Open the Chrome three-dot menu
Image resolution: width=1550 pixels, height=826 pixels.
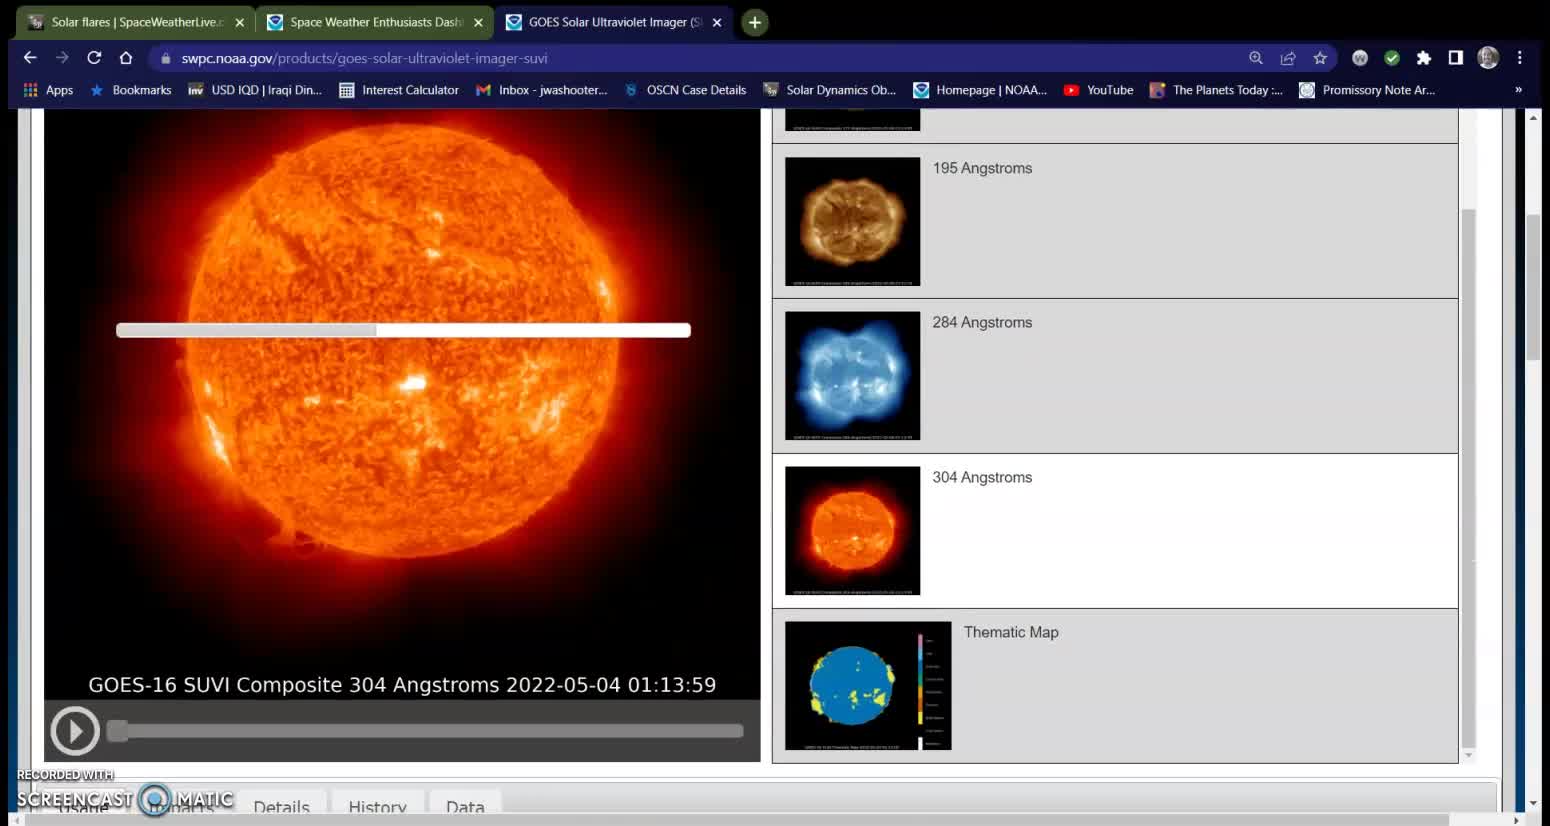1519,58
